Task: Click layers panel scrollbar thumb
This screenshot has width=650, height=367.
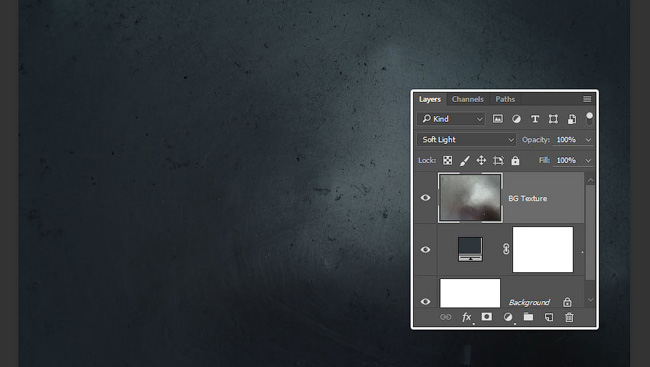Action: click(590, 232)
